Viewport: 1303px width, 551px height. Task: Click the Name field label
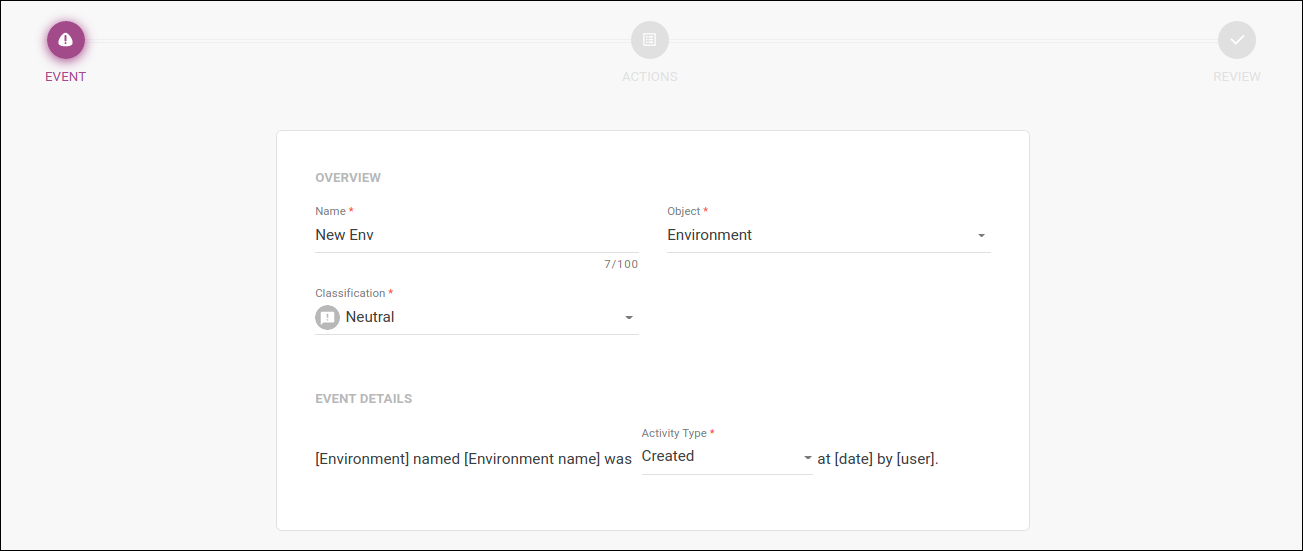(331, 212)
